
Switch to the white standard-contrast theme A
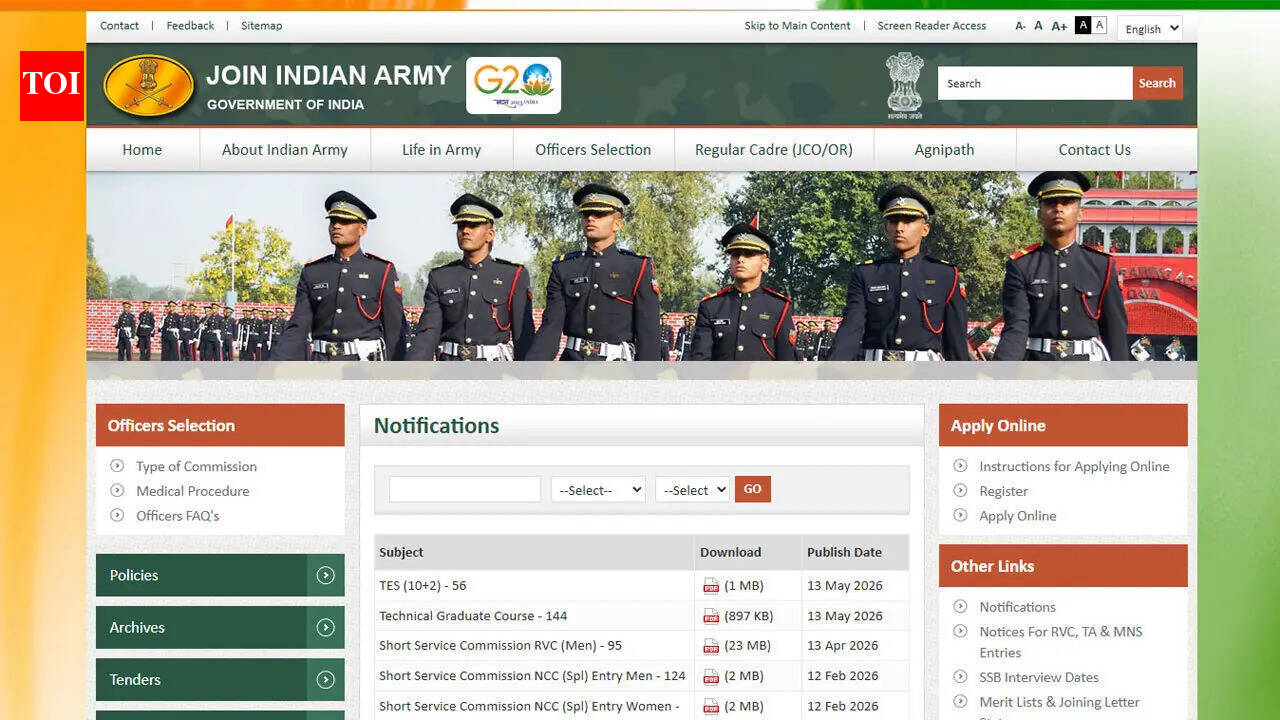click(1100, 26)
